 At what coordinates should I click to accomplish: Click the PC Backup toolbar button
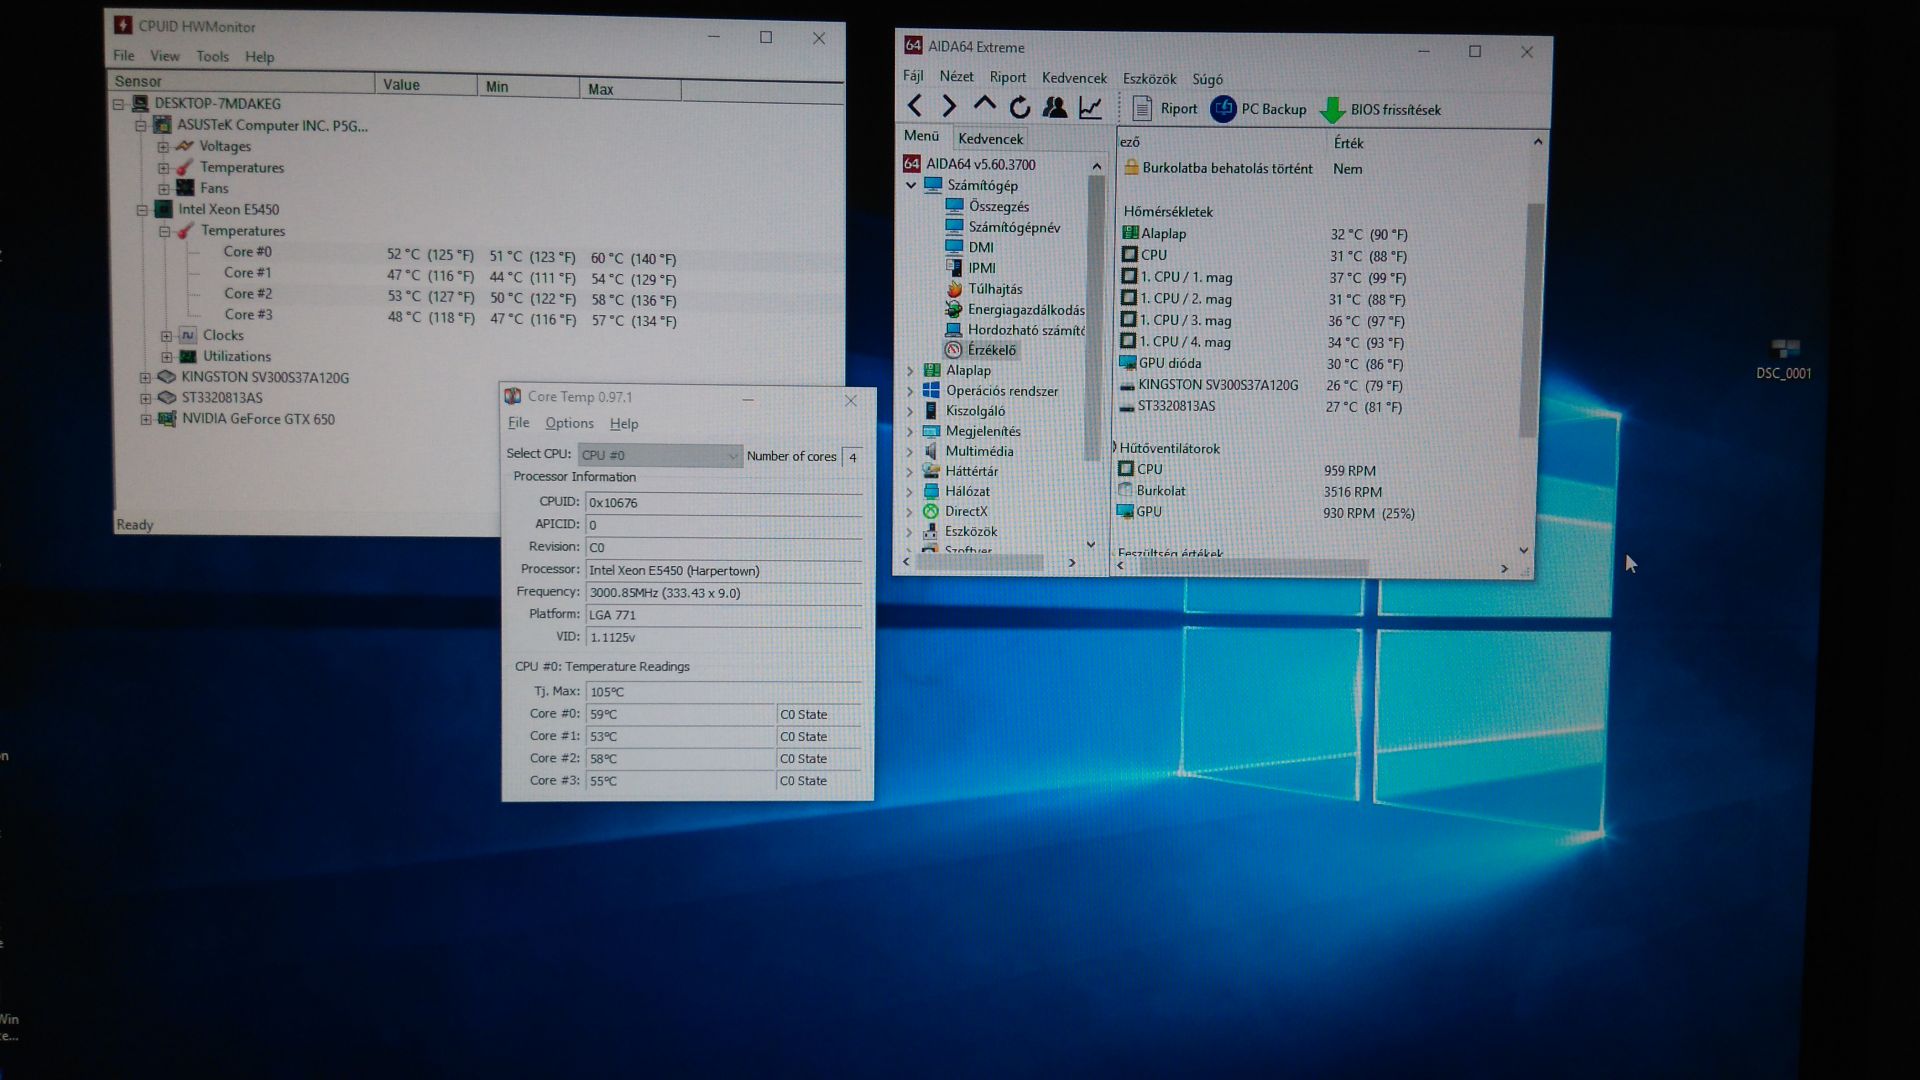tap(1258, 109)
